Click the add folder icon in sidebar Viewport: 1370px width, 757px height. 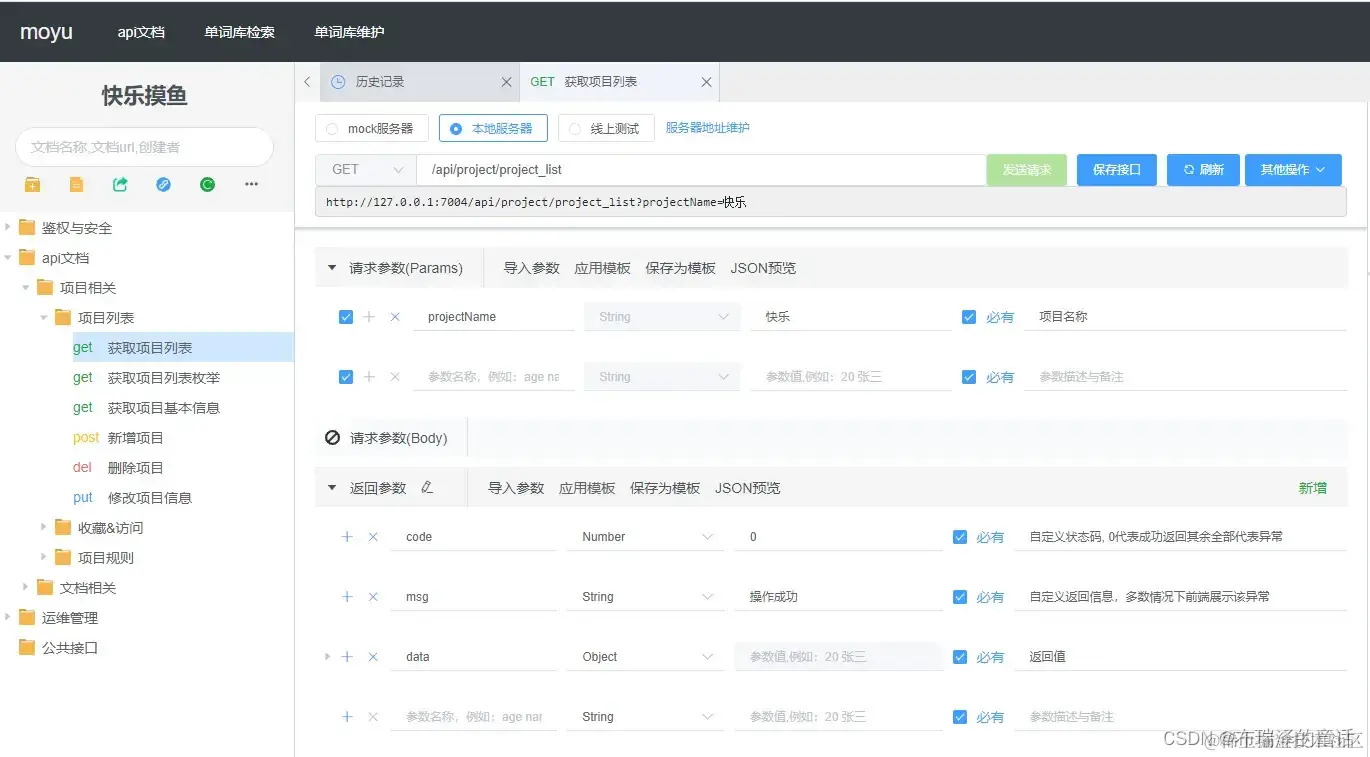pyautogui.click(x=31, y=184)
